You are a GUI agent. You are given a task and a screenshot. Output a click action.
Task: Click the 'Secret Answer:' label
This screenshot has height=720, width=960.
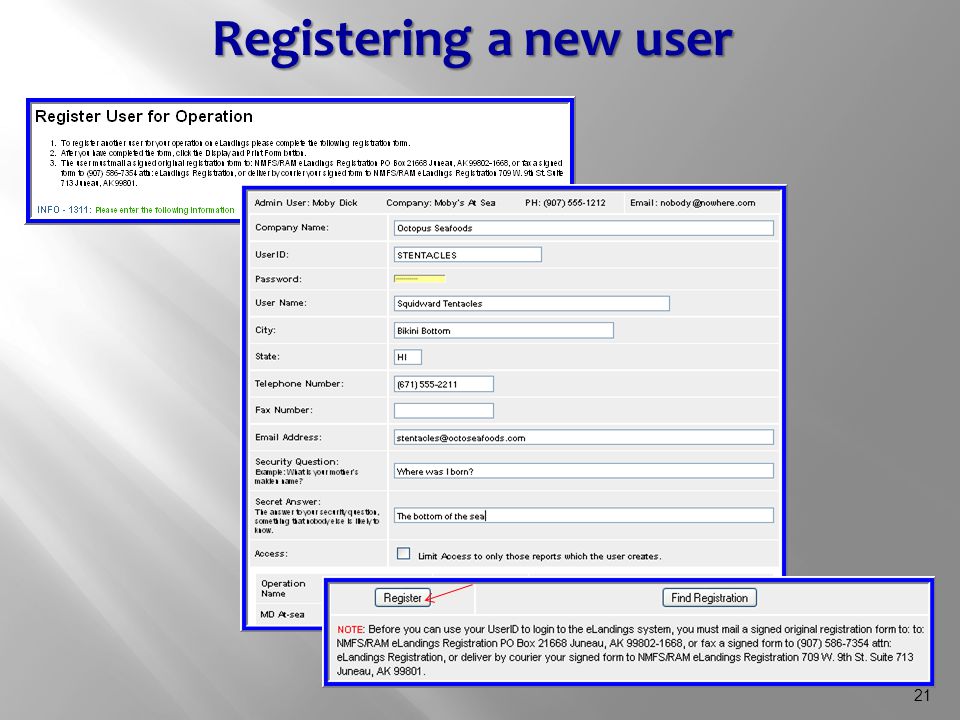point(288,501)
